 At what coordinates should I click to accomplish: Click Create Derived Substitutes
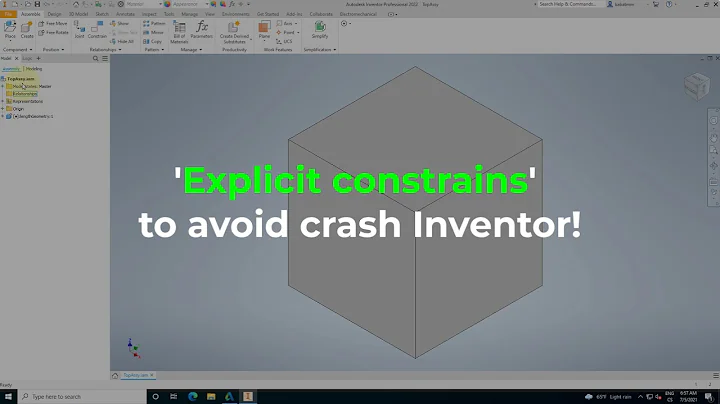pyautogui.click(x=234, y=32)
